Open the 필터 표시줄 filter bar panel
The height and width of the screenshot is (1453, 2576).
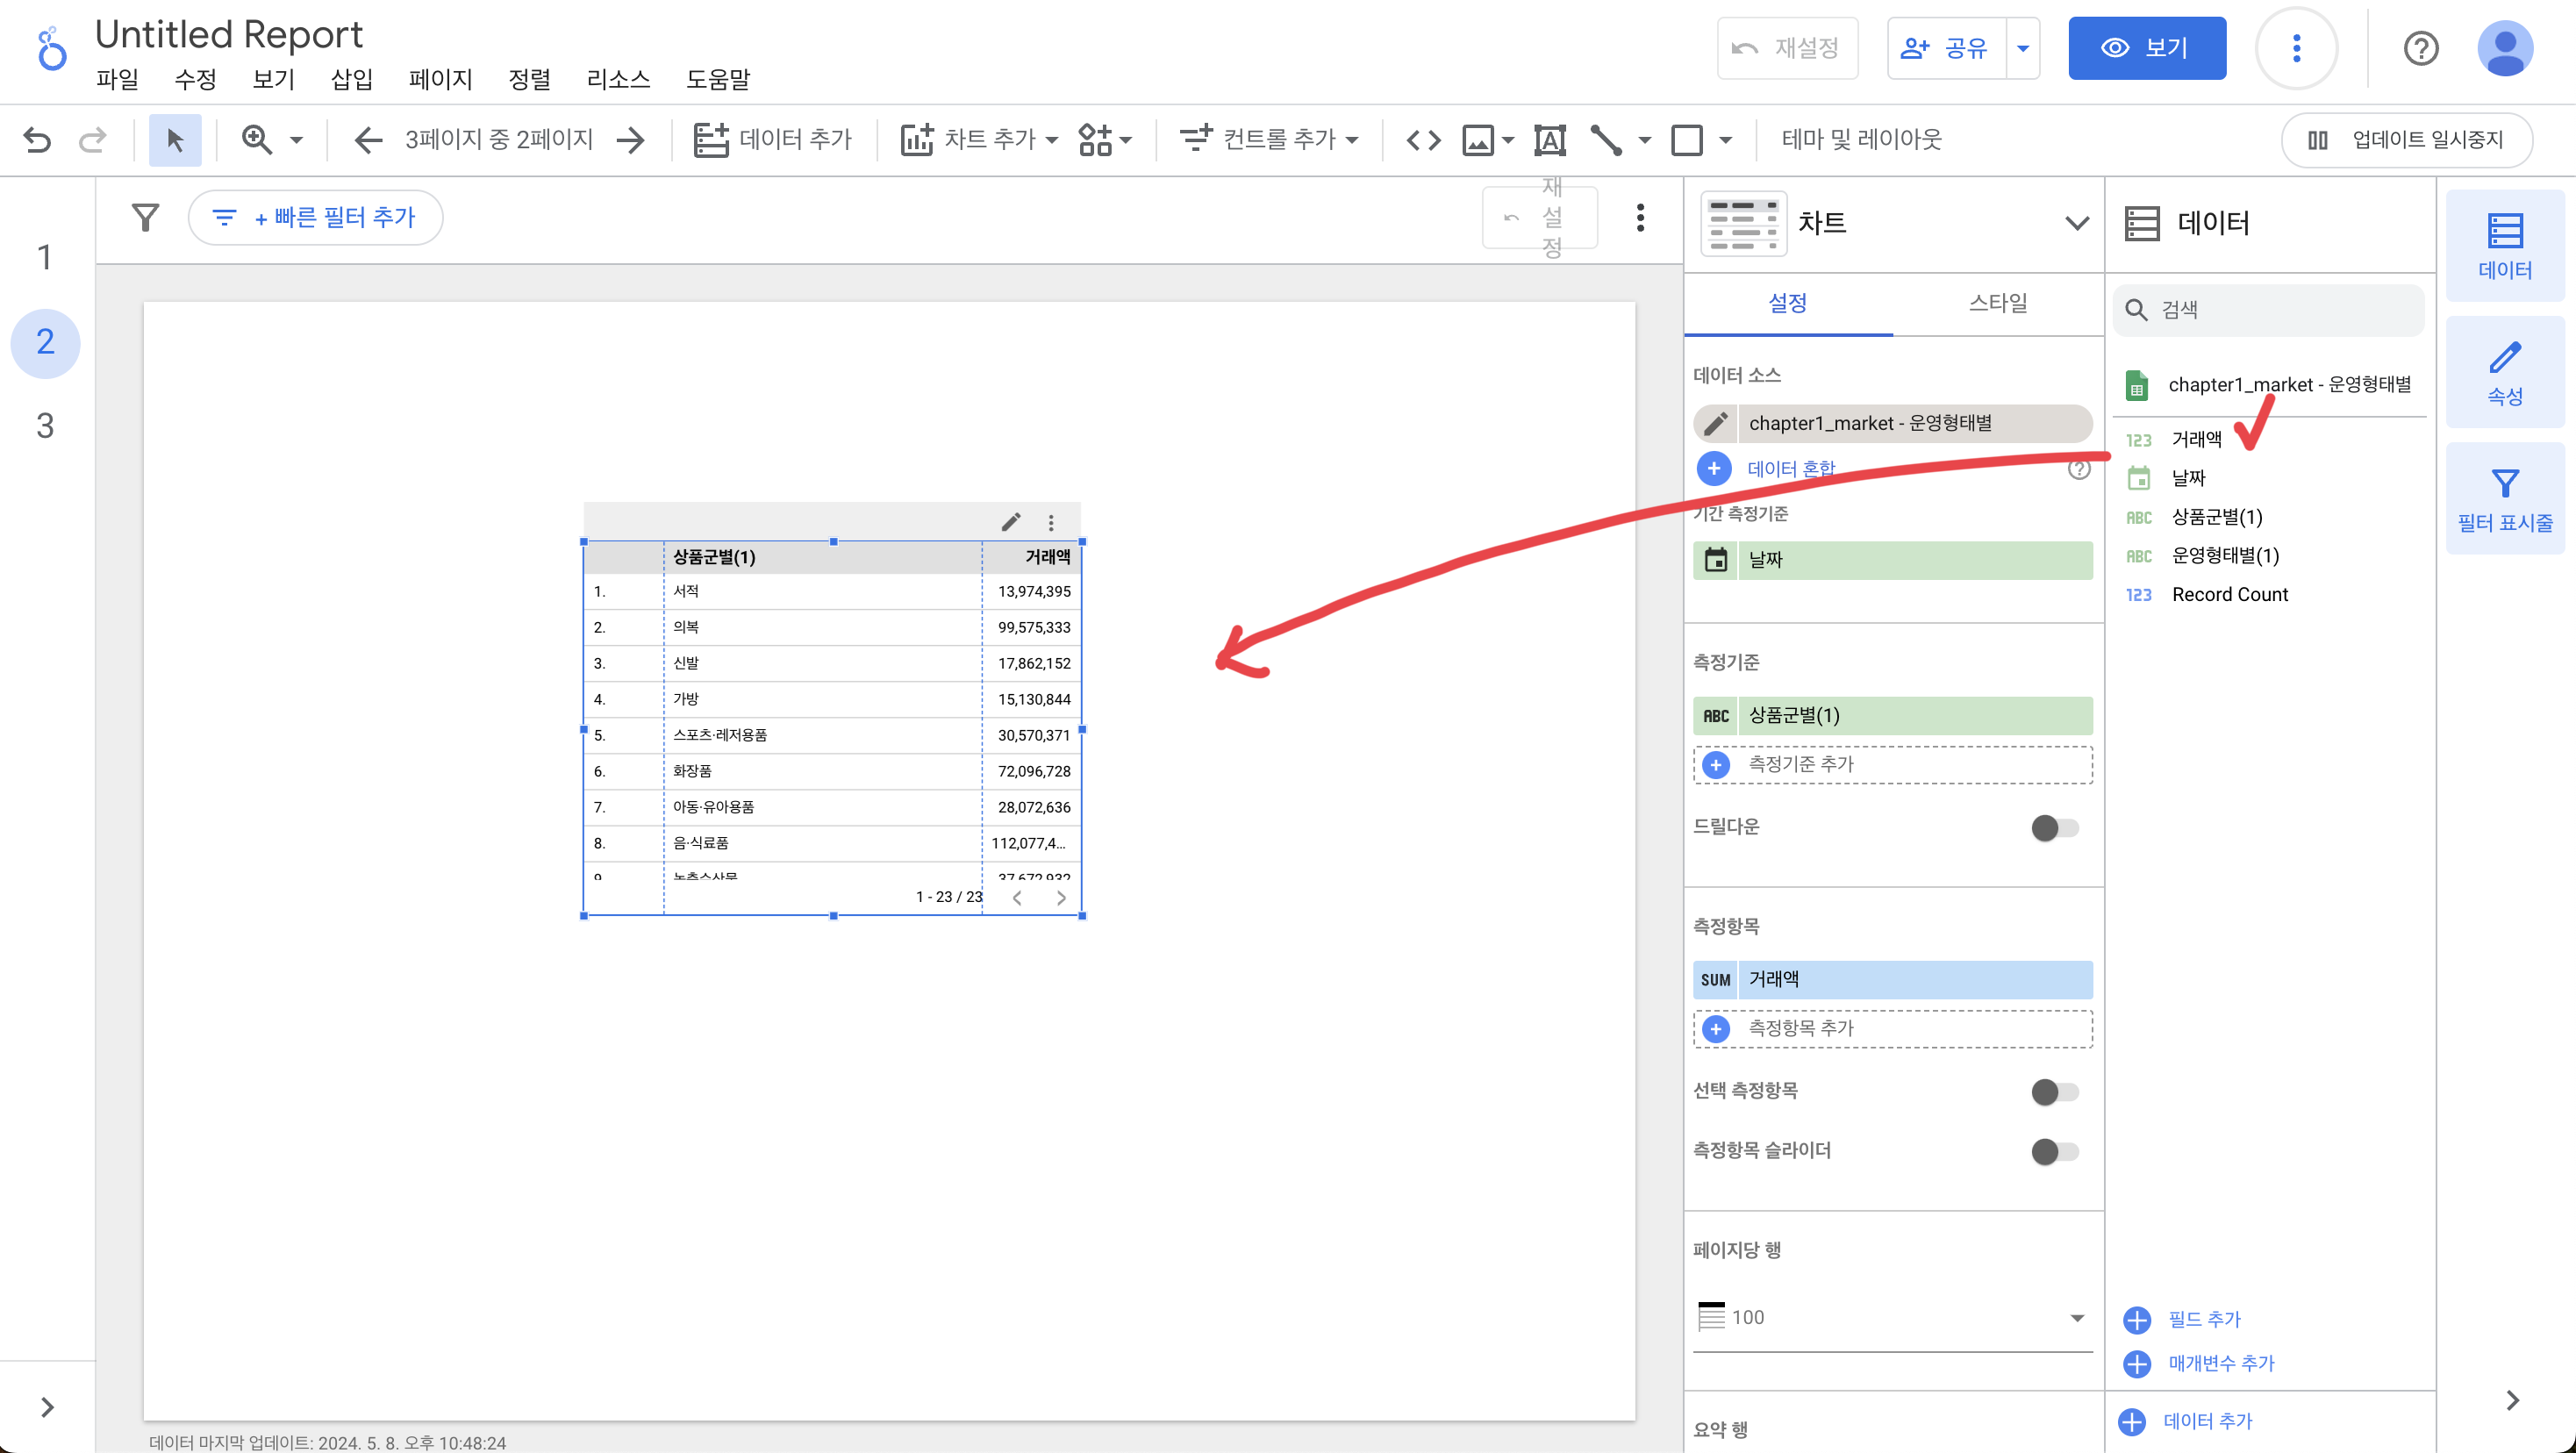tap(2504, 499)
